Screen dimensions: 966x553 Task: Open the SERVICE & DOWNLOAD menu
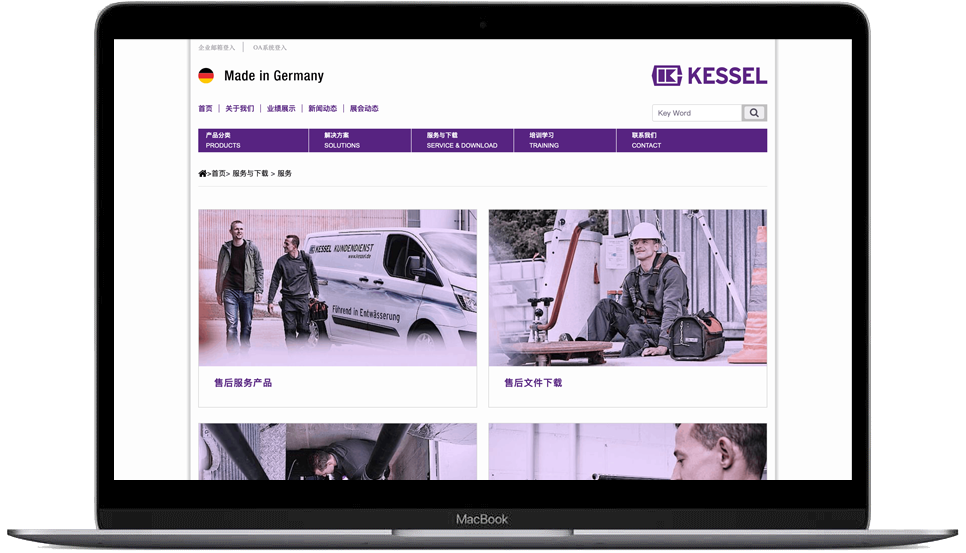tap(462, 140)
